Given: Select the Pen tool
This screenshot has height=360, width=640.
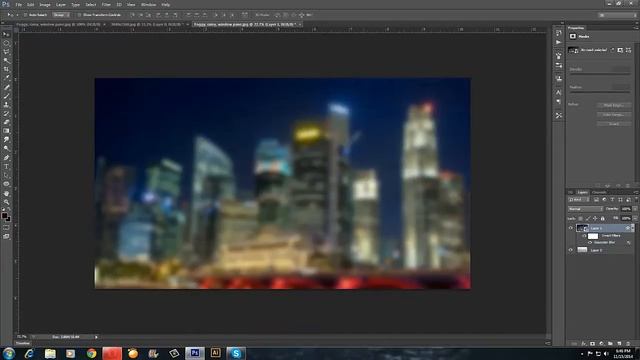Looking at the screenshot, I should click(x=6, y=158).
